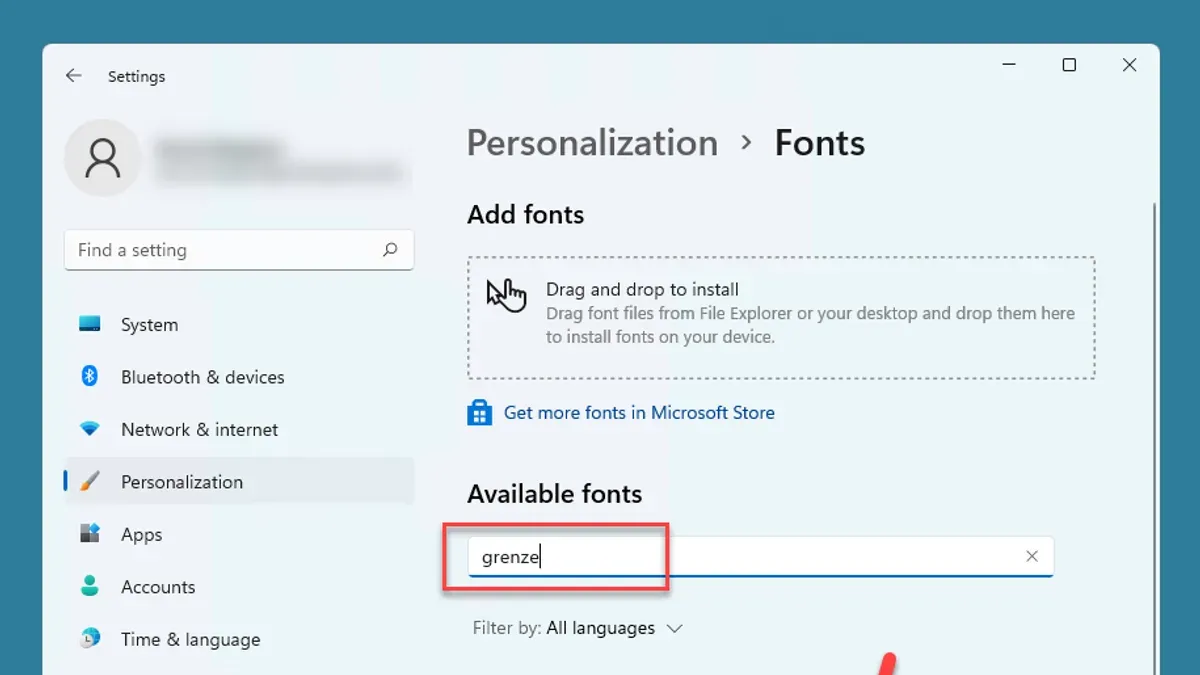Screen dimensions: 1200x675
Task: Click the System monitor icon
Action: (x=90, y=324)
